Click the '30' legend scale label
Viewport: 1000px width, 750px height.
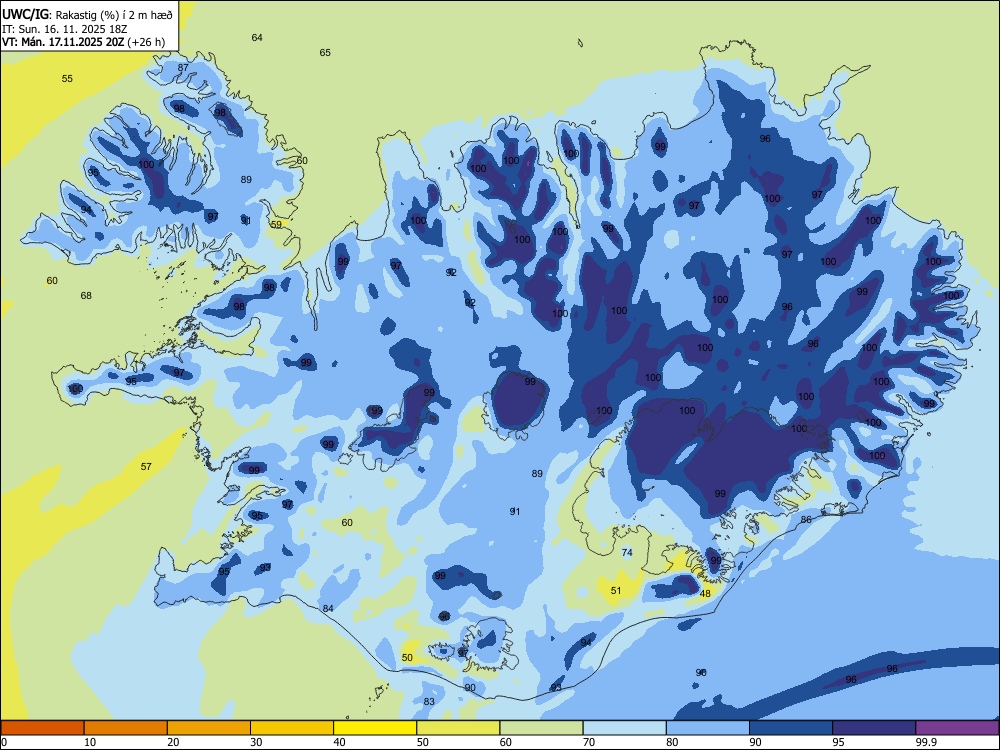(x=256, y=742)
